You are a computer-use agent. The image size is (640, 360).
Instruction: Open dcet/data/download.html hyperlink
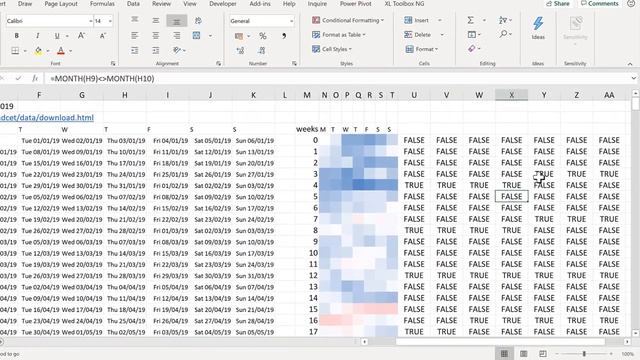point(47,118)
